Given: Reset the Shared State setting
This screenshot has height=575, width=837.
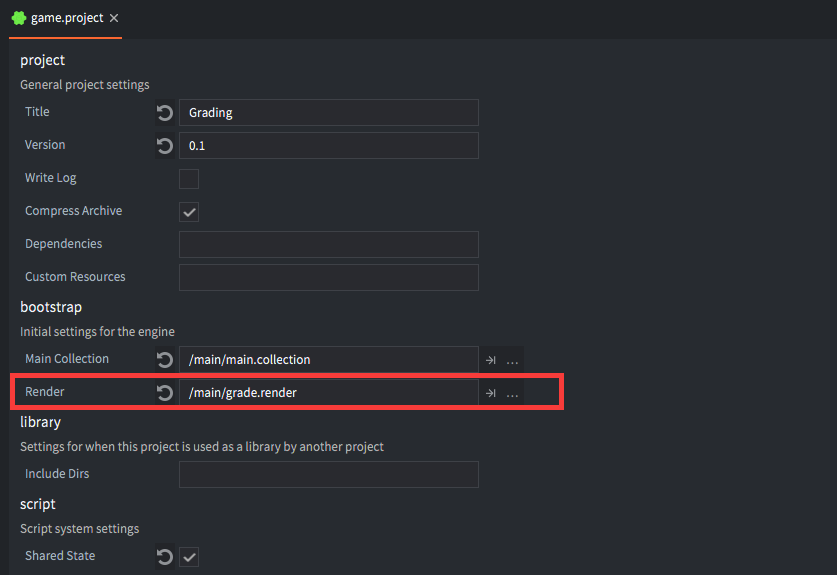Looking at the screenshot, I should click(x=165, y=557).
